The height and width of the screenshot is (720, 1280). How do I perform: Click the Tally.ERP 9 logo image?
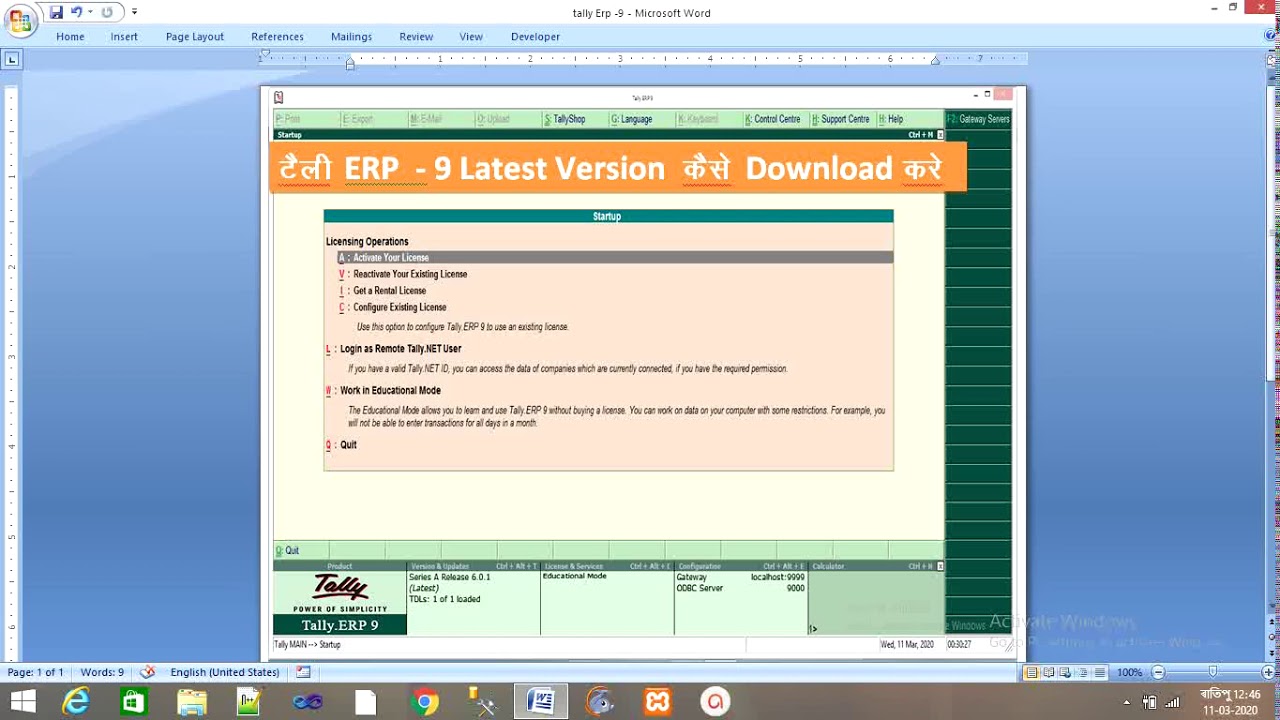(340, 603)
